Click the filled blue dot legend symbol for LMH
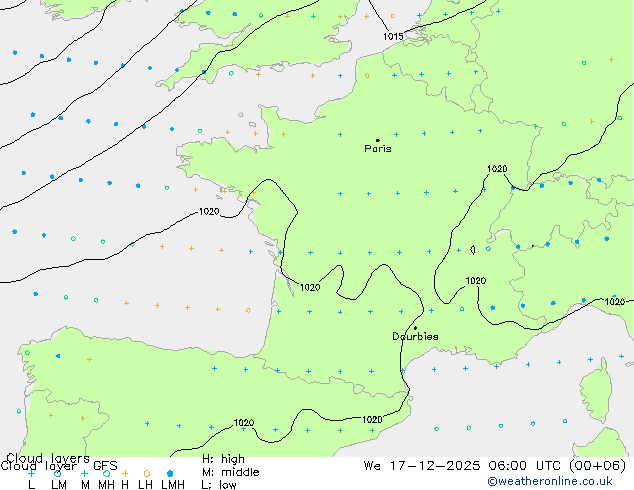 pyautogui.click(x=170, y=473)
